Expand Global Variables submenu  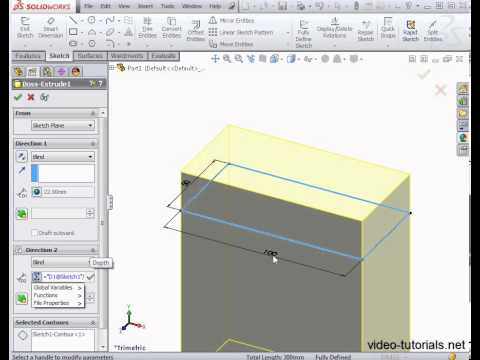(x=58, y=287)
